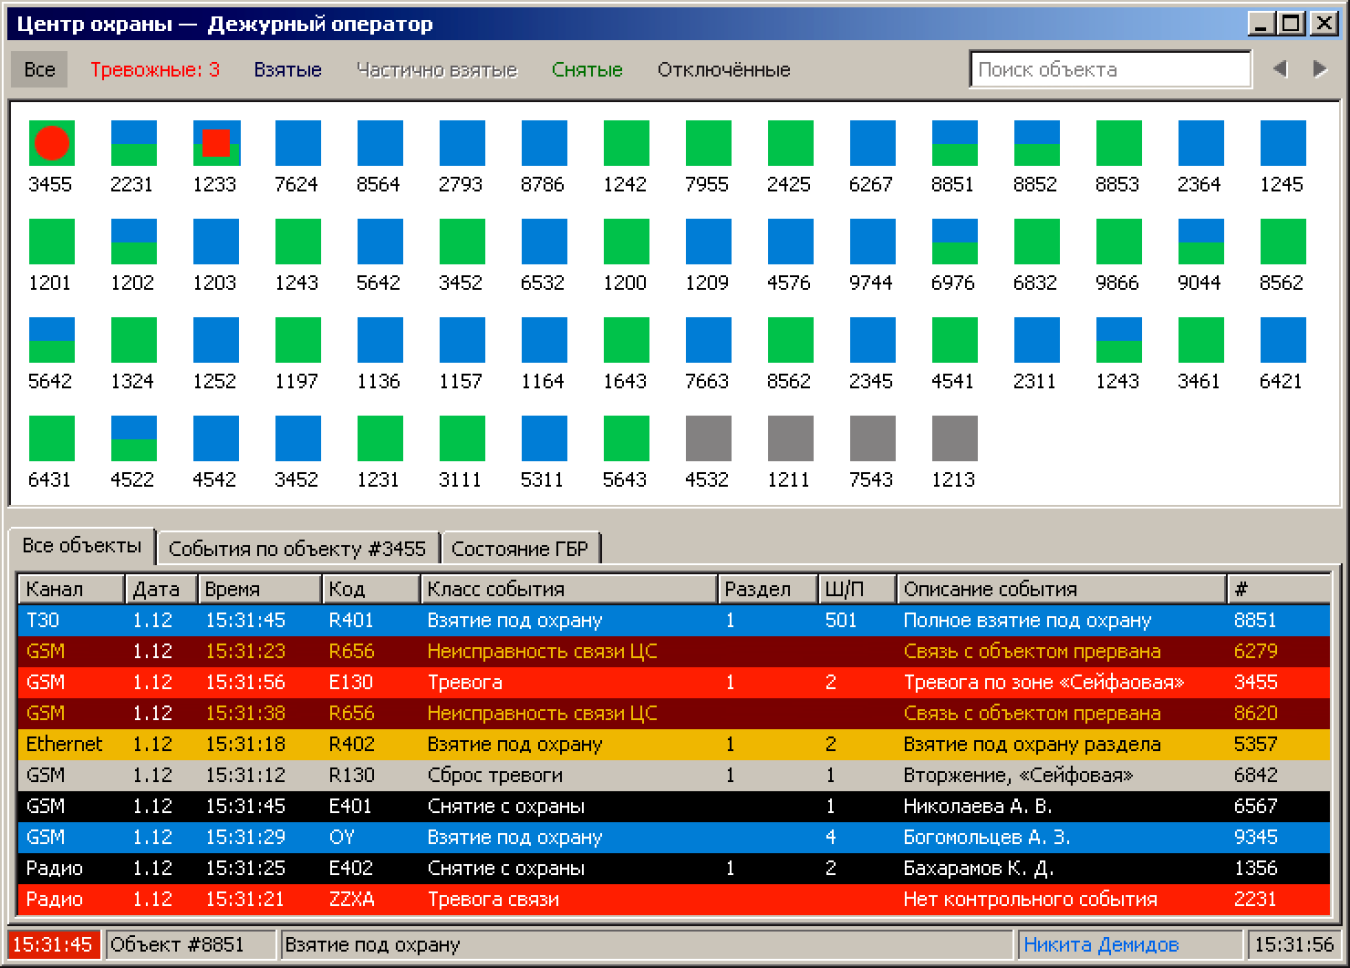Filter objects by Взятые
The image size is (1350, 968).
[288, 70]
